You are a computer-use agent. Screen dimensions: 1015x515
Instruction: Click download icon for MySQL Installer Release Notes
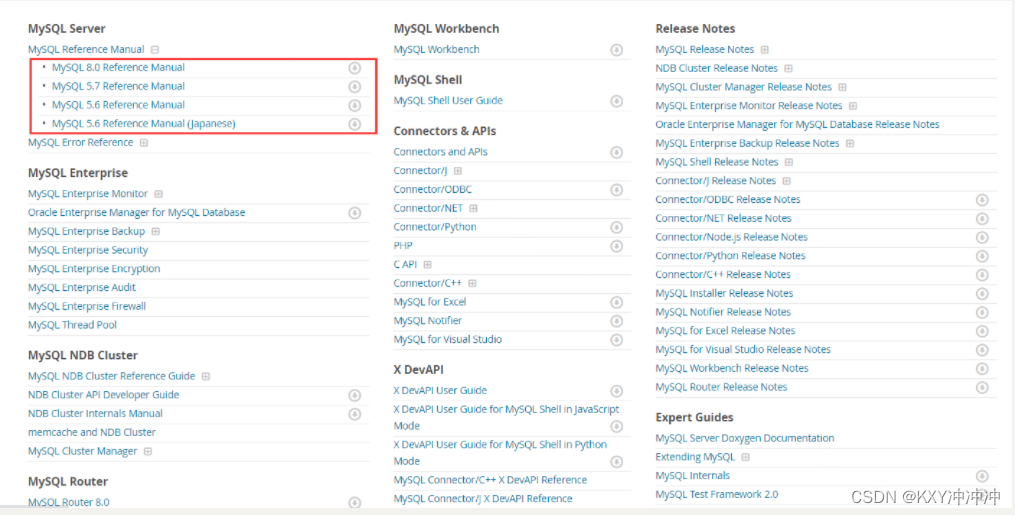click(982, 294)
